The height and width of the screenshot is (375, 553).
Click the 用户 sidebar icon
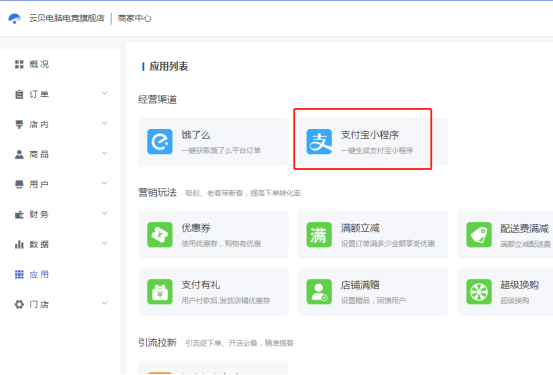[x=19, y=185]
